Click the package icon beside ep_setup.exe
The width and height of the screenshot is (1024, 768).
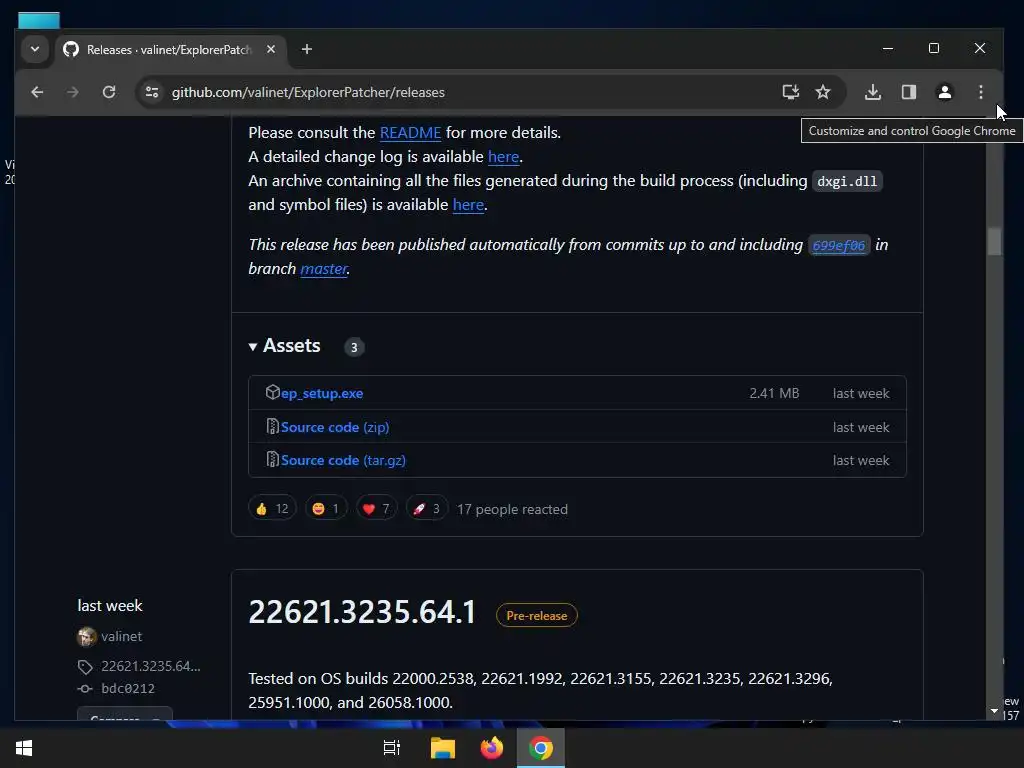(272, 392)
